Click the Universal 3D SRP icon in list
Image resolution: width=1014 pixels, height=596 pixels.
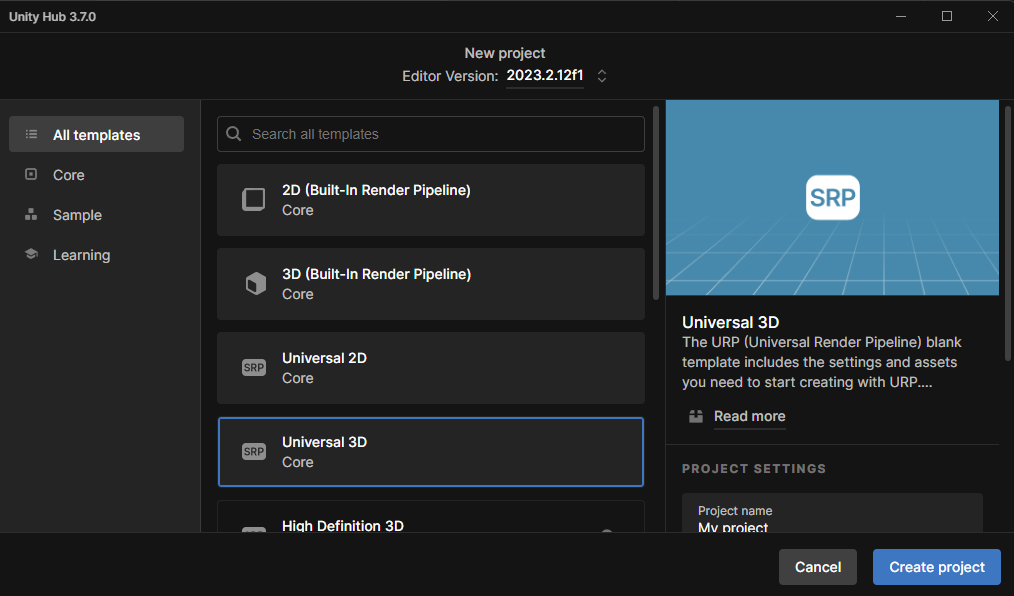coord(254,451)
